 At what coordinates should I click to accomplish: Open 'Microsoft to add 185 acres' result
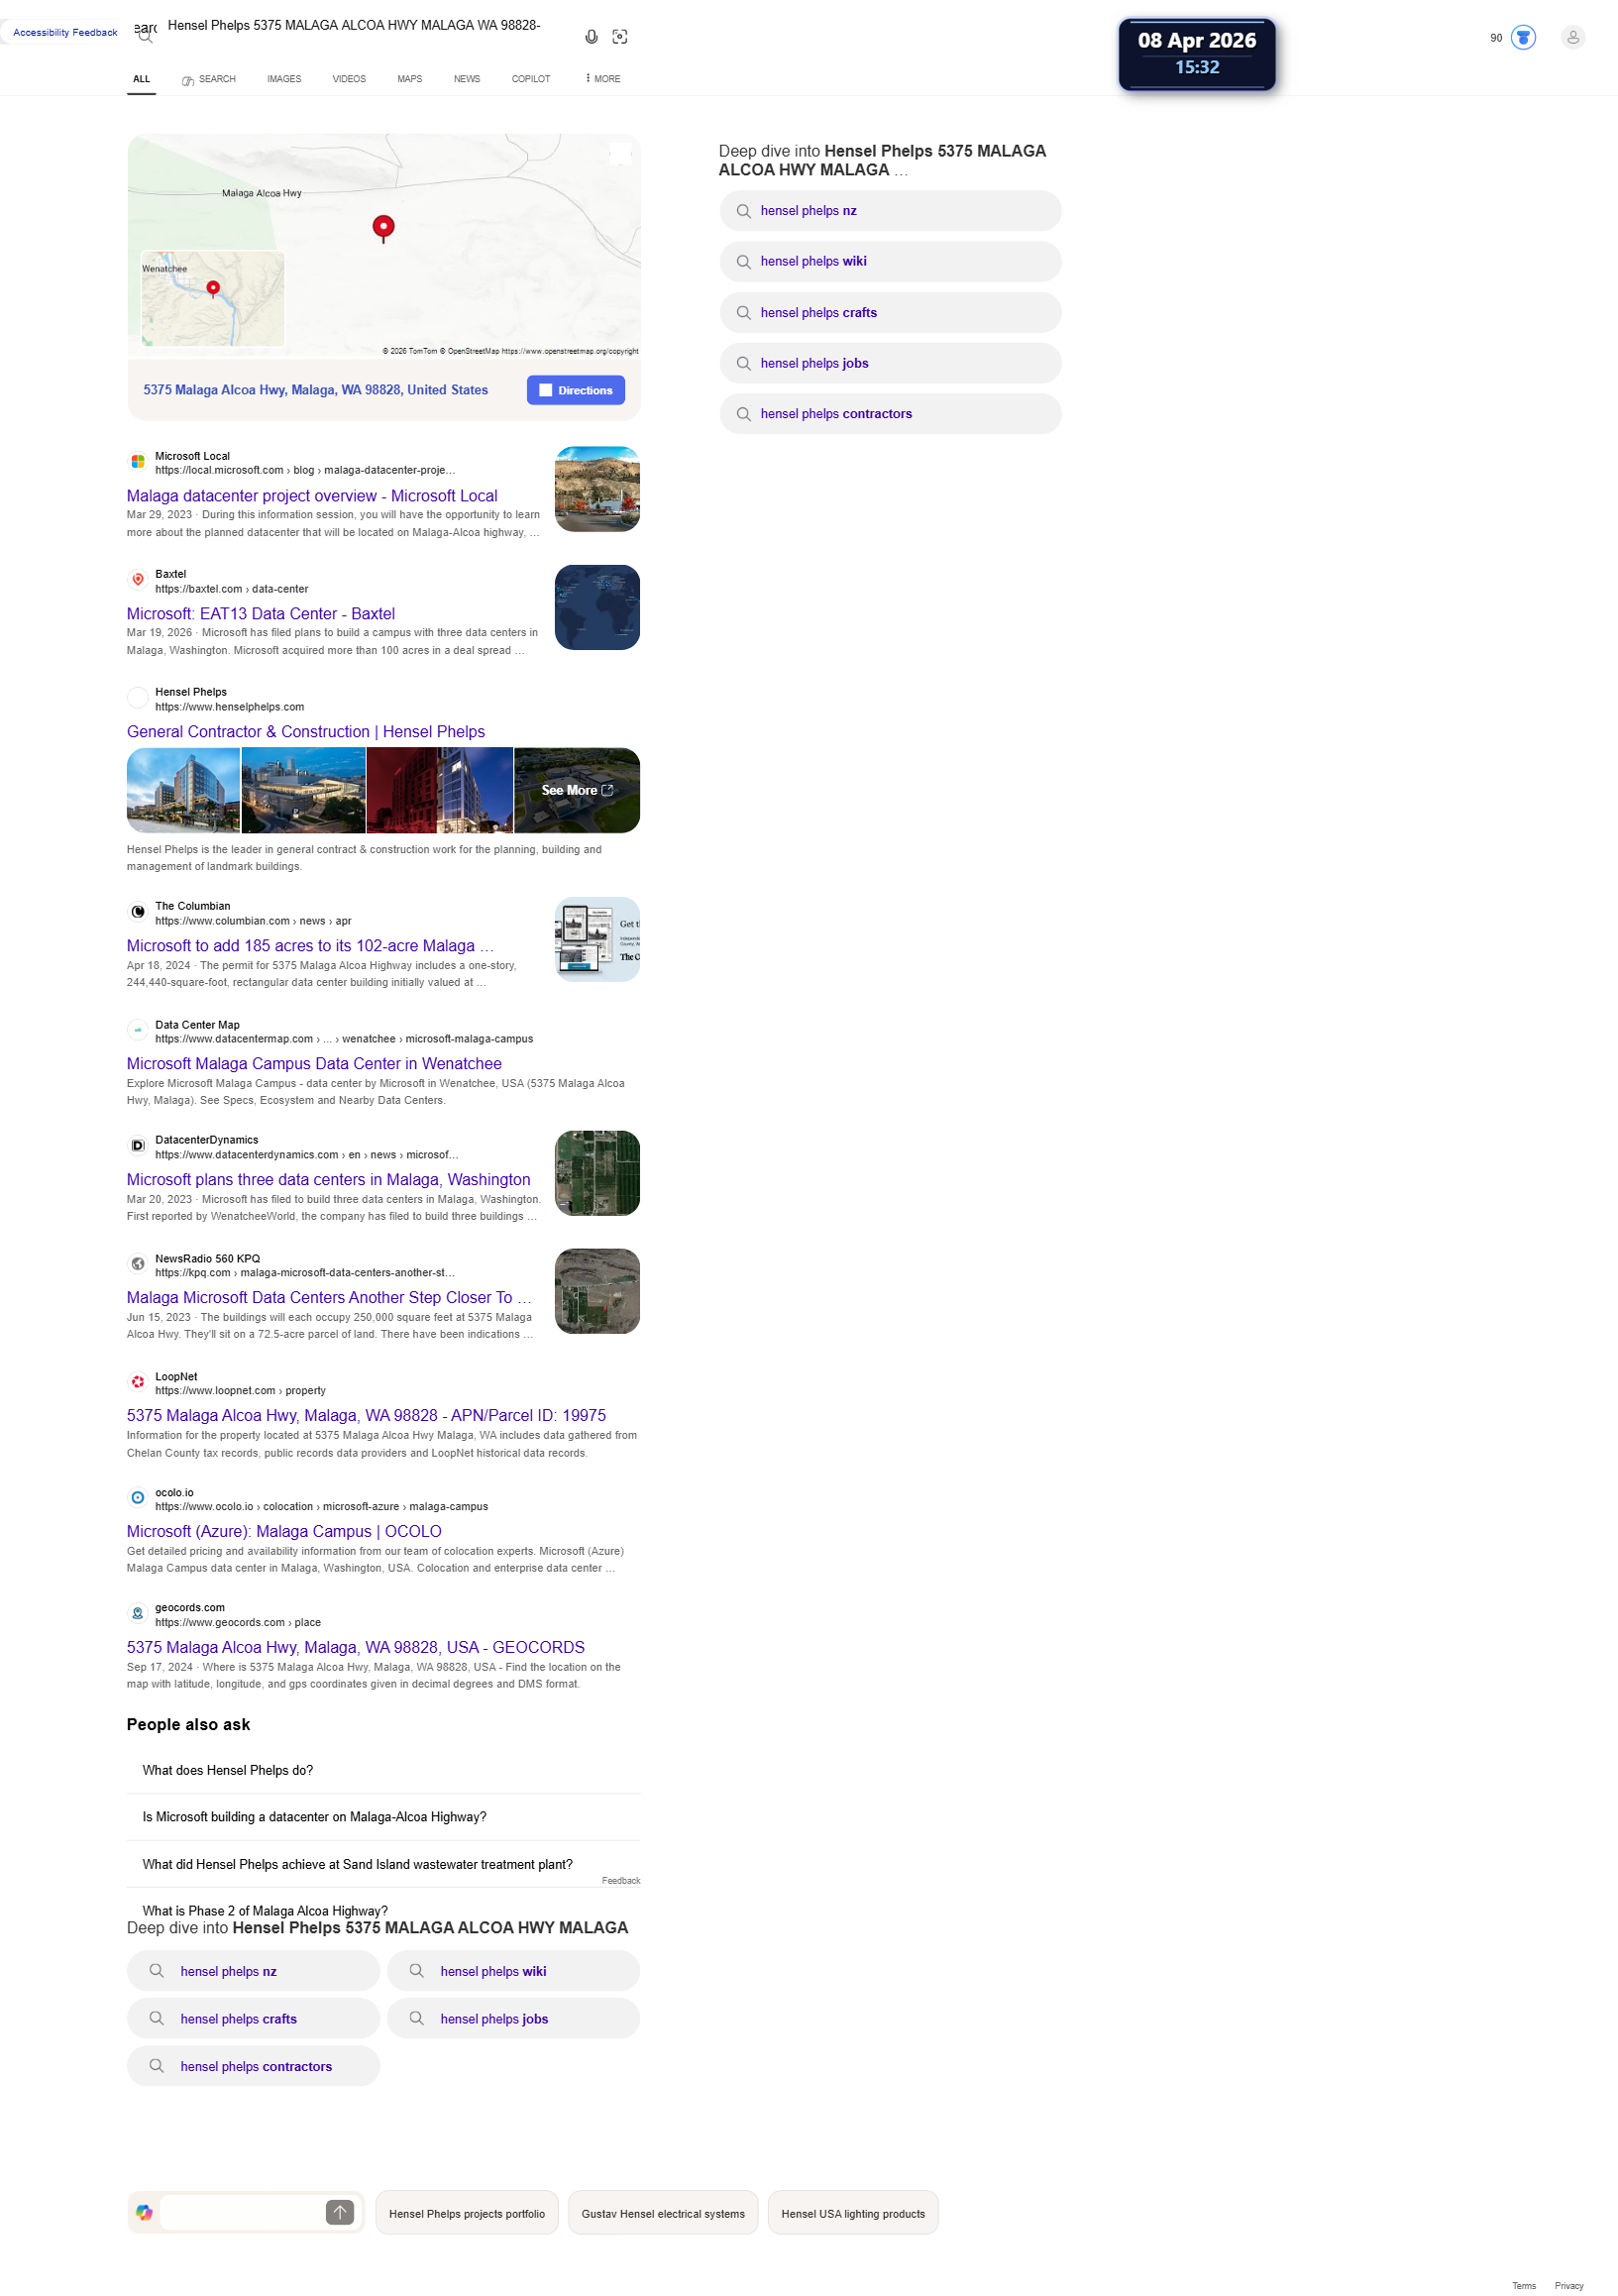click(x=310, y=946)
